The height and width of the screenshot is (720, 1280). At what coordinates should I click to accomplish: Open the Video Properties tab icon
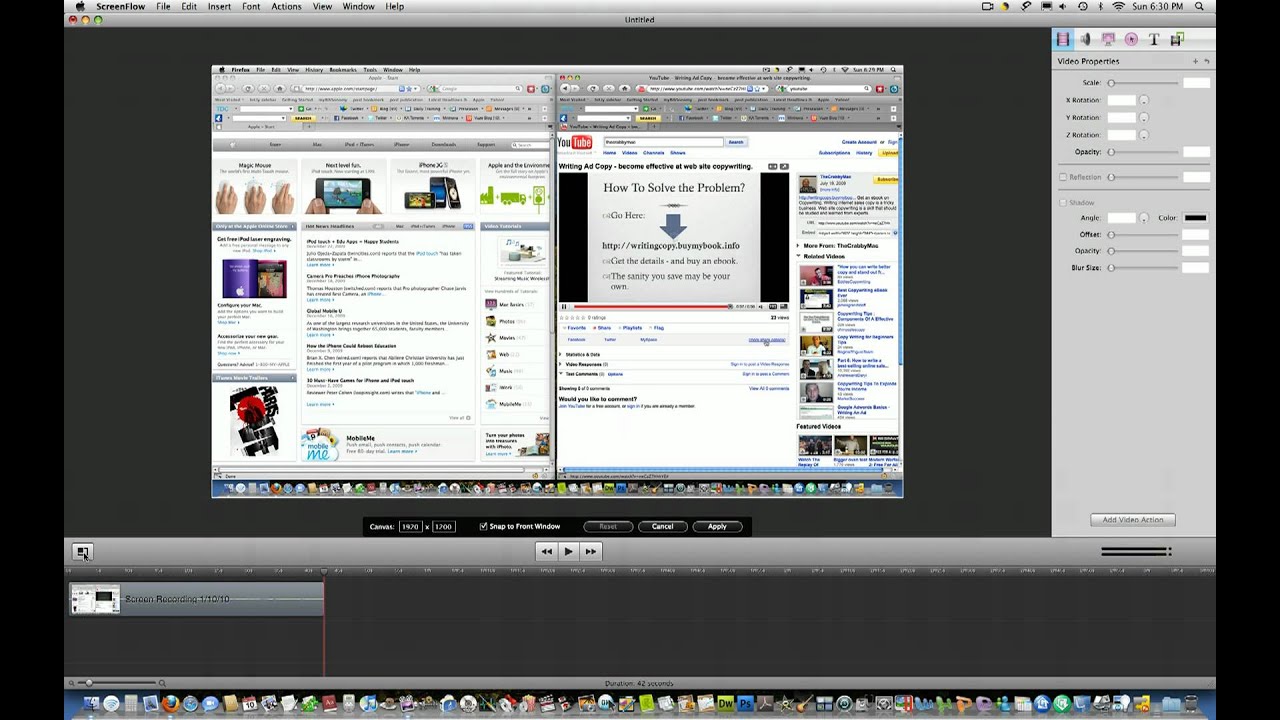pyautogui.click(x=1063, y=39)
